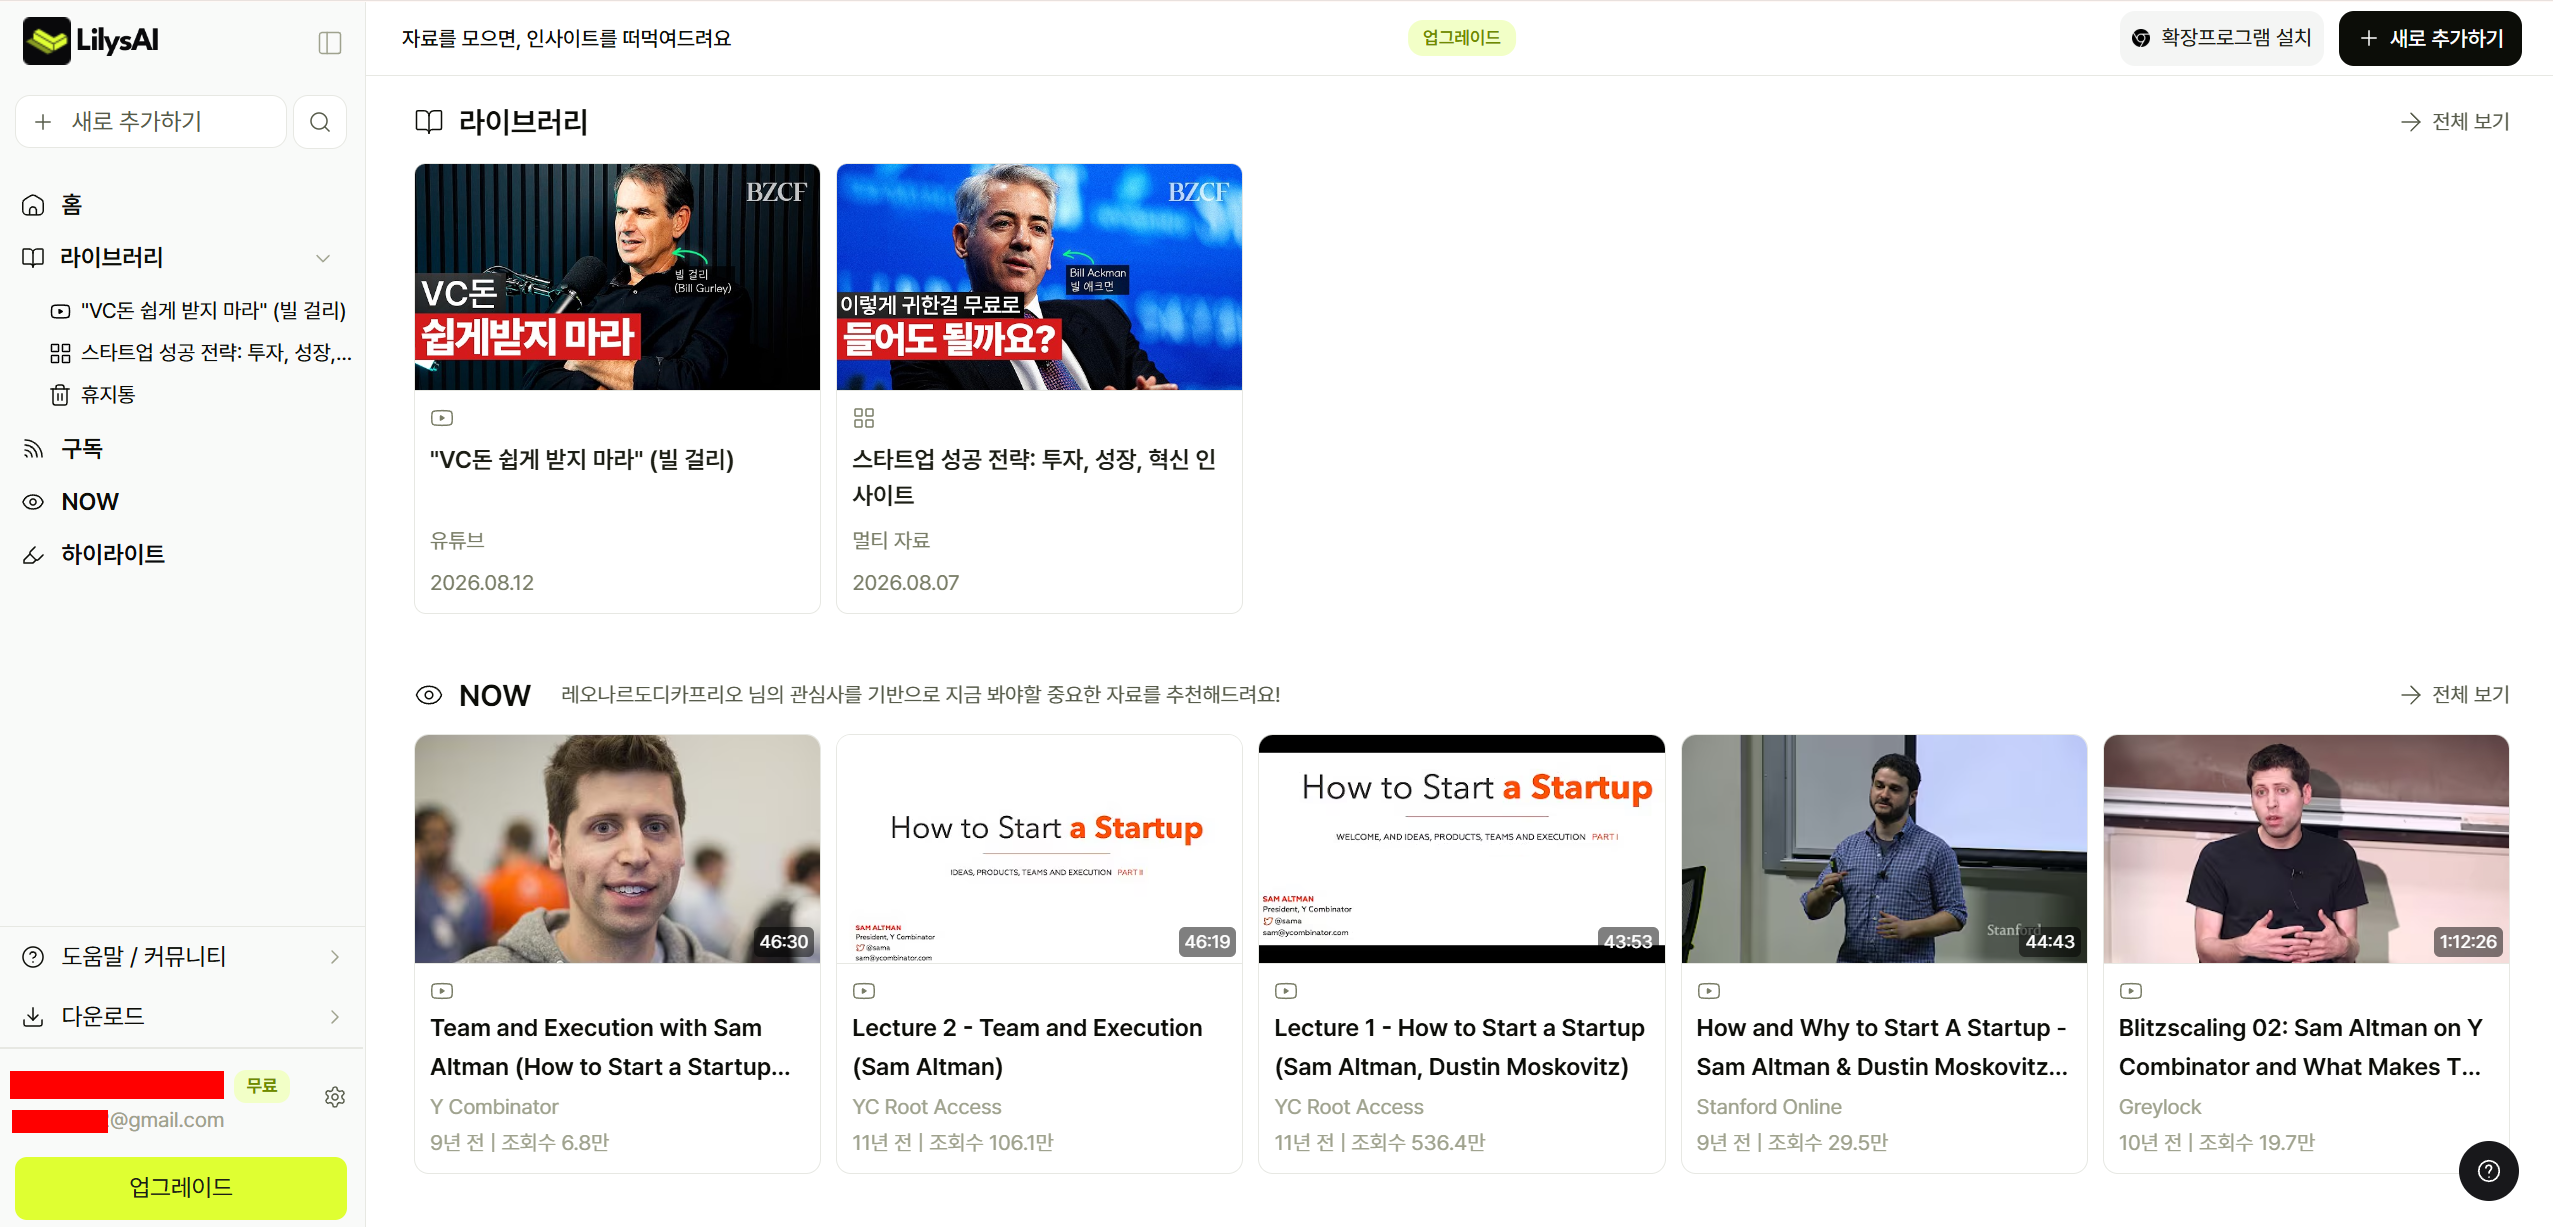2553x1227 pixels.
Task: Open sidebar item 스타트업 성공 전략: 투자, 성장
Action: click(x=200, y=353)
